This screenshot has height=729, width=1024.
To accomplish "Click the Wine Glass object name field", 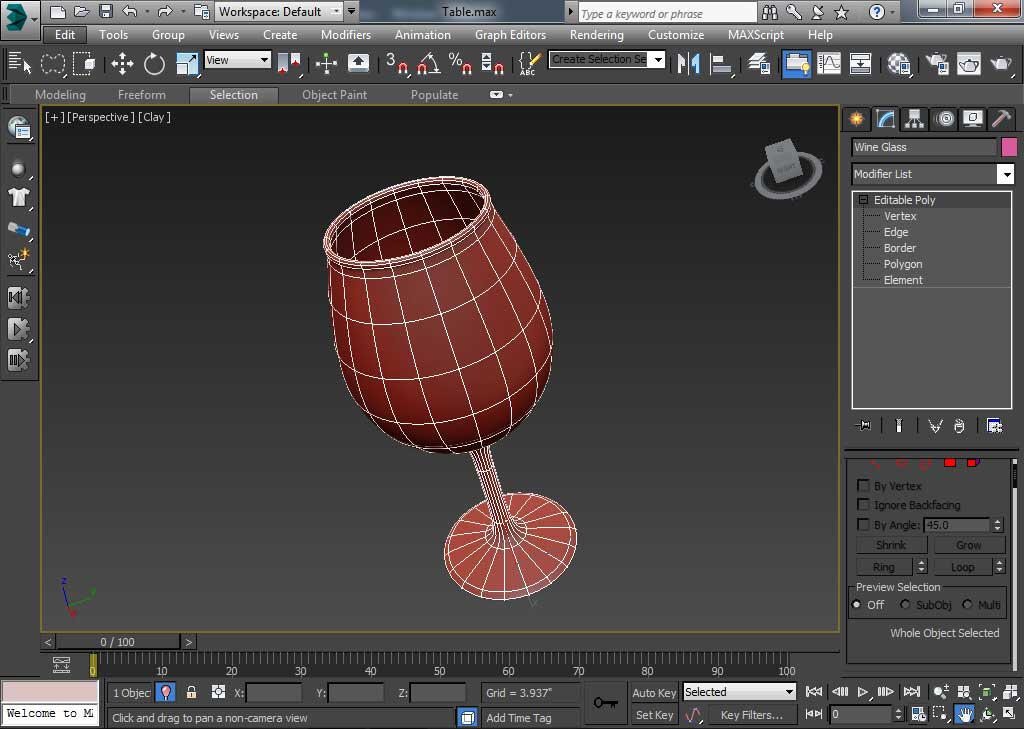I will pos(923,147).
